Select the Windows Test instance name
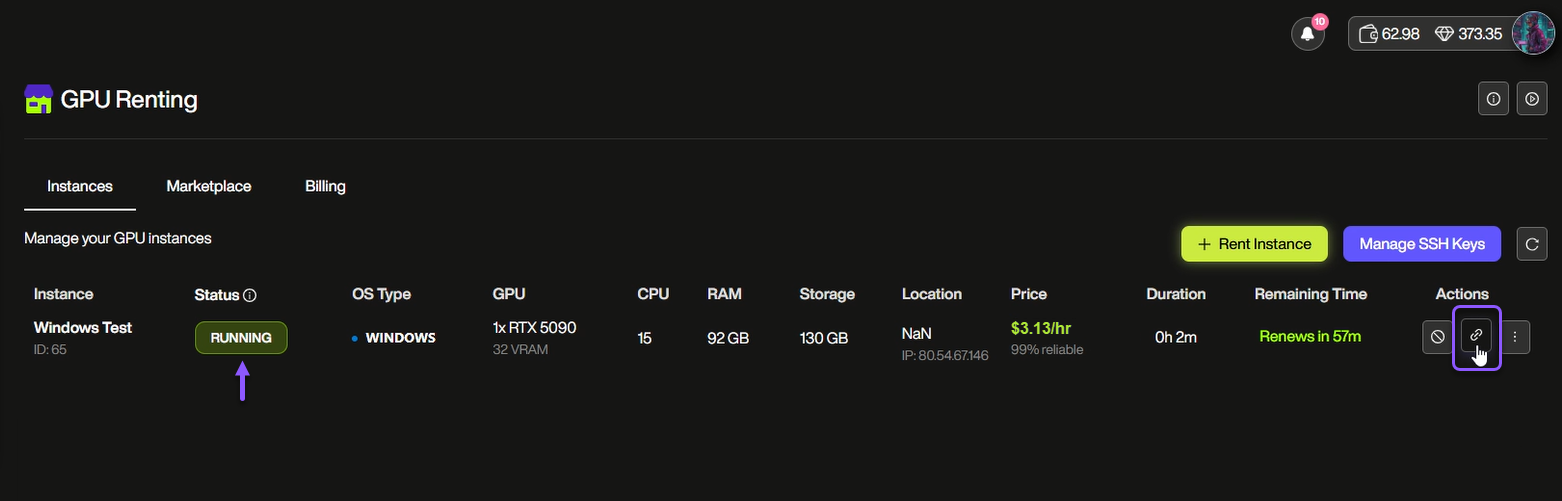 click(x=83, y=327)
